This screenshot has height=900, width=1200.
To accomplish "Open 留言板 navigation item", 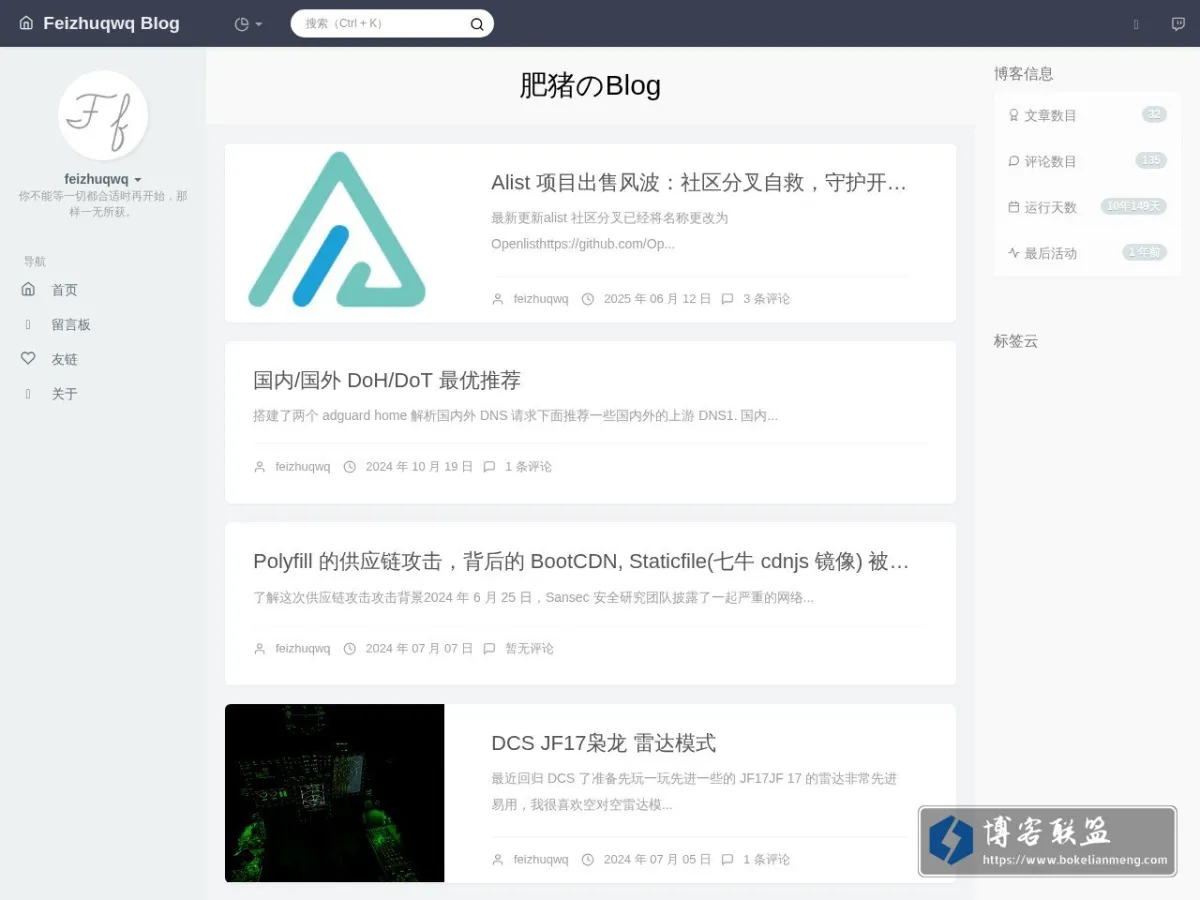I will pos(71,325).
